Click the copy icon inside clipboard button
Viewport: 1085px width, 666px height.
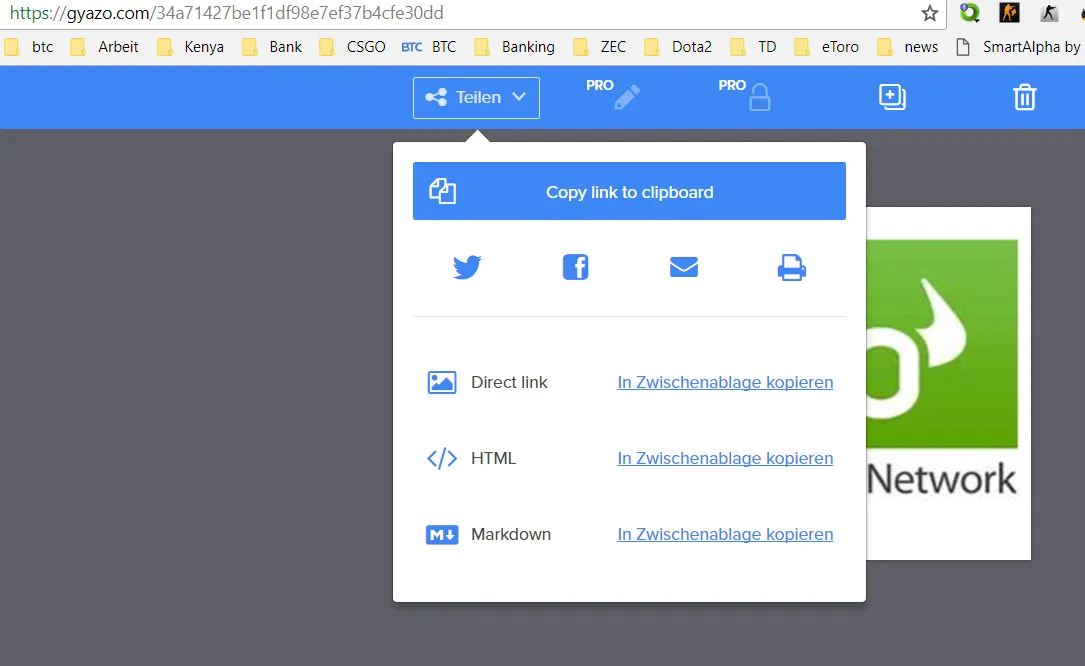[x=442, y=191]
